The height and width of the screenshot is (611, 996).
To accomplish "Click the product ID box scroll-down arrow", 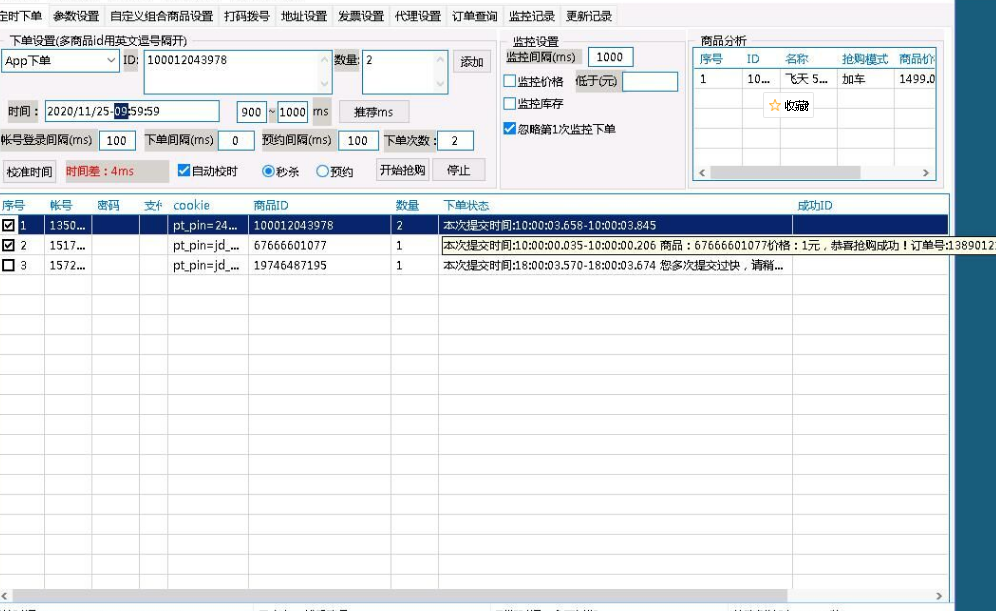I will pyautogui.click(x=325, y=84).
